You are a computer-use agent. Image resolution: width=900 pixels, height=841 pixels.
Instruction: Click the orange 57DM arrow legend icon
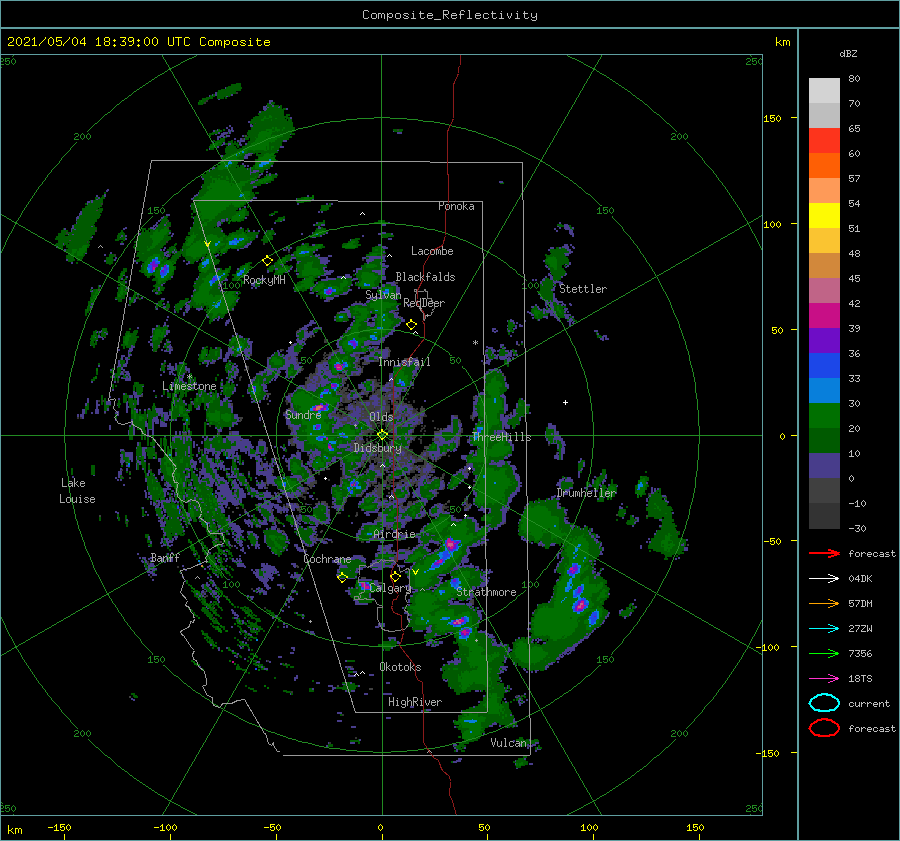824,603
